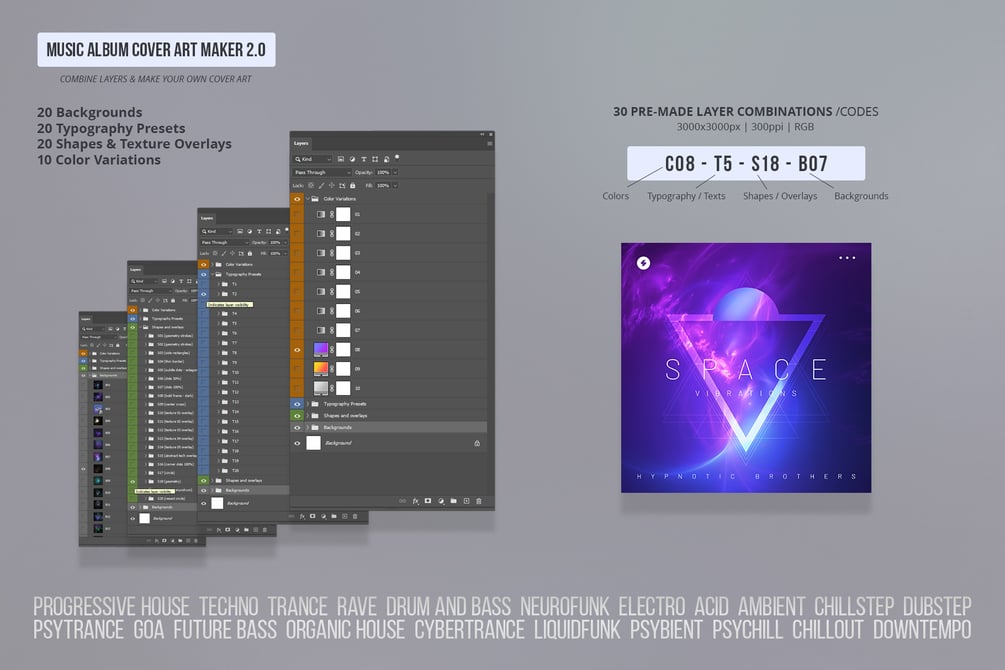Collapse the front Layers panel with double-arrow icon
Image resolution: width=1005 pixels, height=670 pixels.
coord(482,135)
